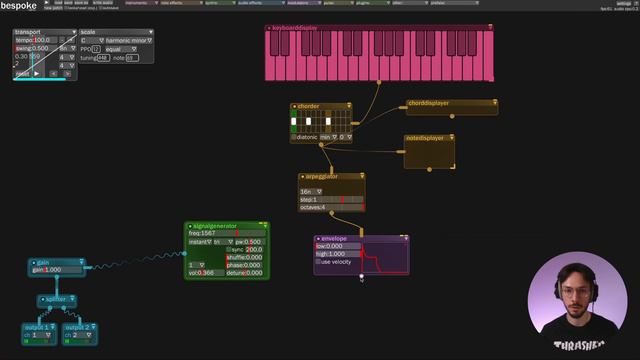Open the envelope module title dropdown triangle
Image resolution: width=640 pixels, height=360 pixels.
(x=406, y=238)
